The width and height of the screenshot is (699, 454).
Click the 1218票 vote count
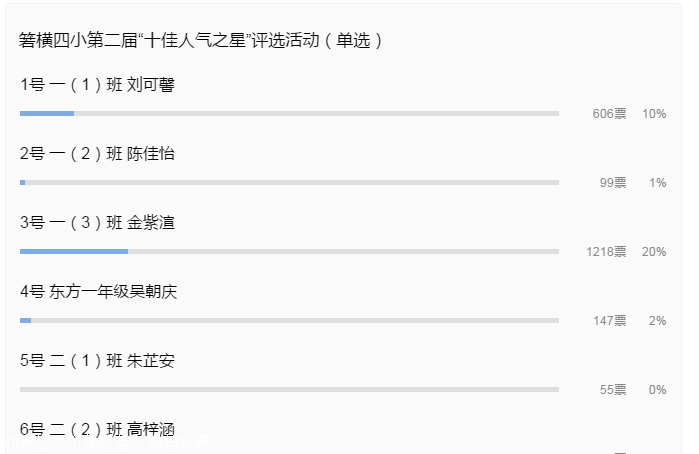pyautogui.click(x=606, y=252)
